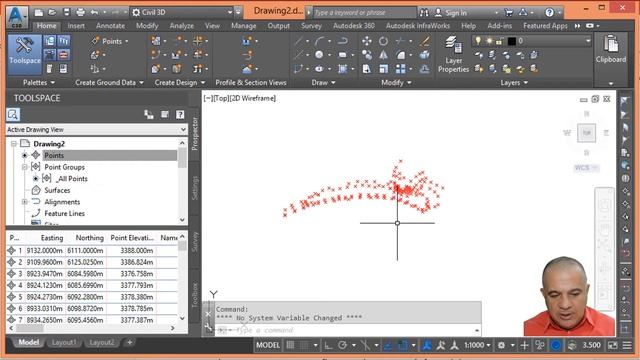Click the Workspace Switching gear icon in status bar

501,345
